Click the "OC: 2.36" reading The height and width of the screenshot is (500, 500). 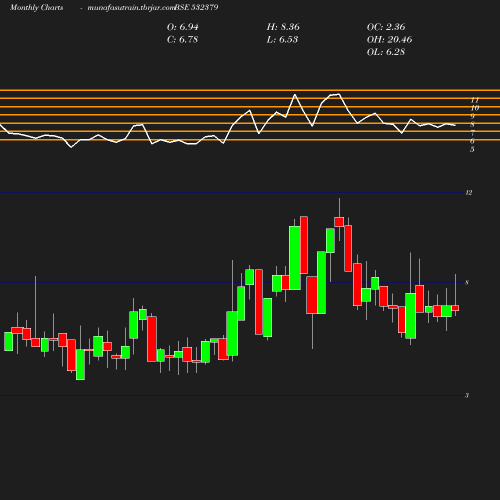click(x=386, y=27)
